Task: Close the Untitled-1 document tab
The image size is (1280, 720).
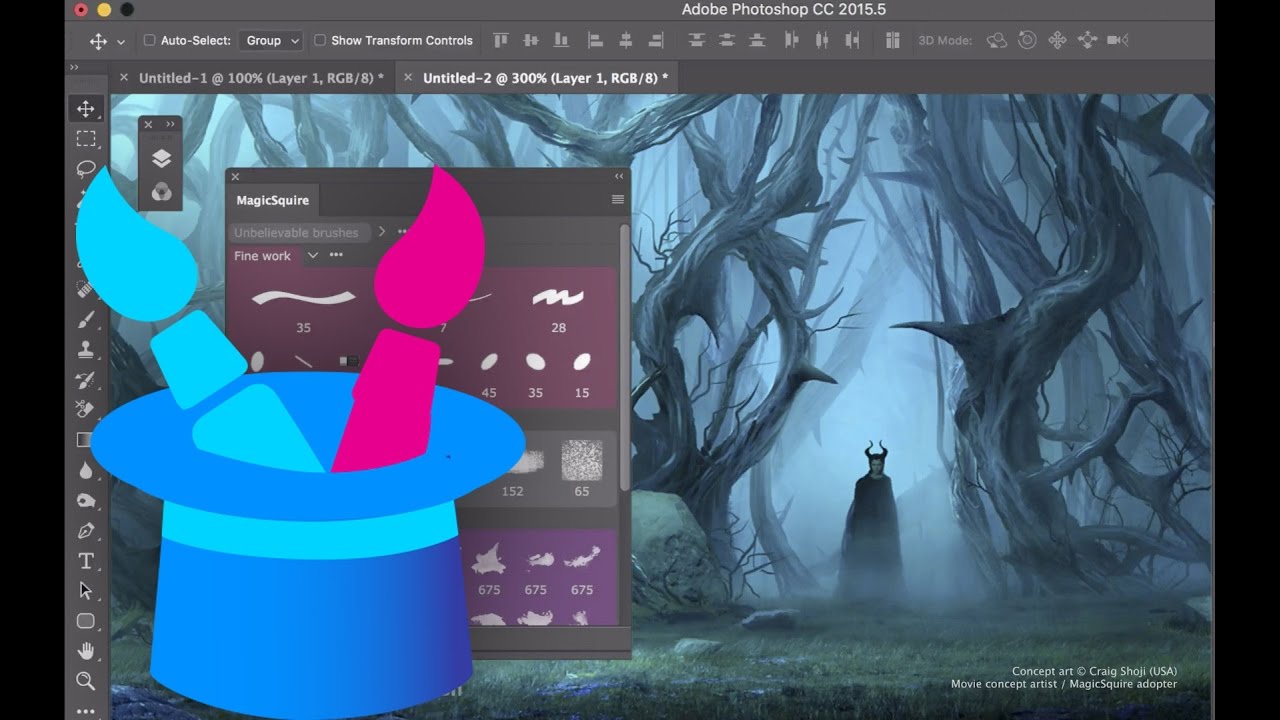Action: (124, 77)
